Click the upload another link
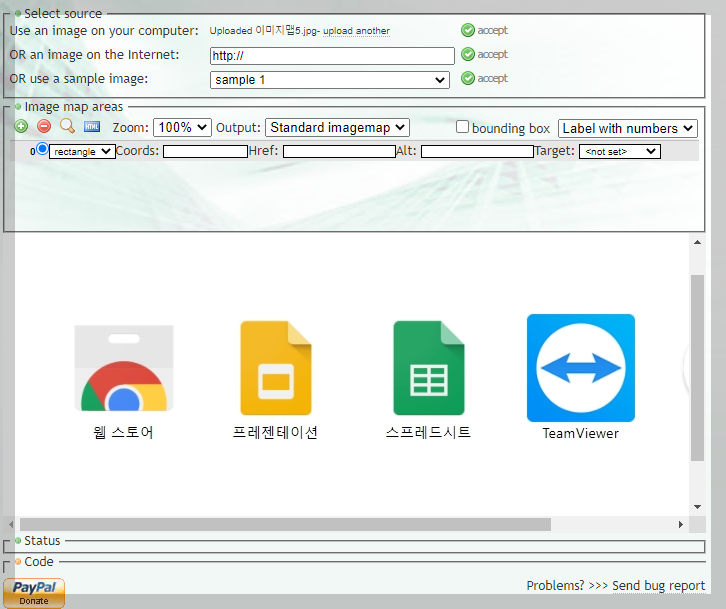Screen dimensions: 726x609 click(x=356, y=31)
